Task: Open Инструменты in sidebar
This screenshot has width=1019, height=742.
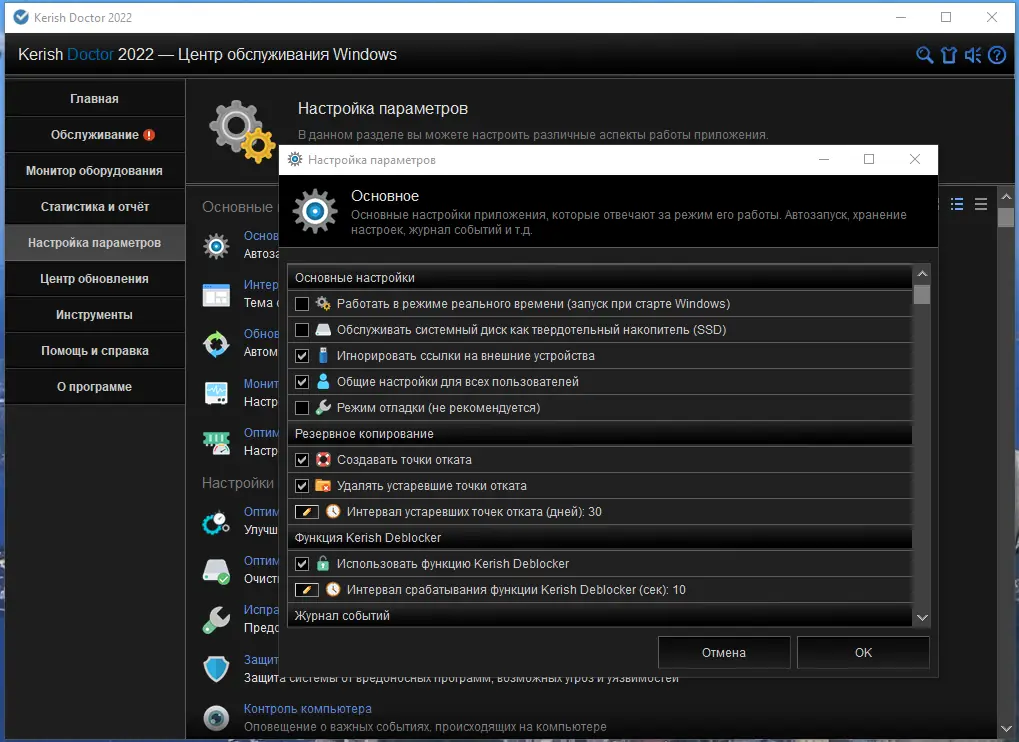Action: [95, 314]
